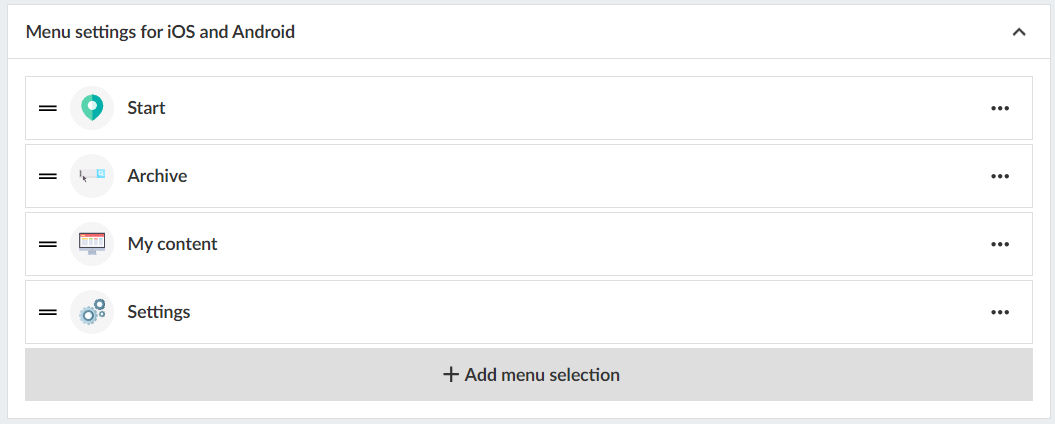The image size is (1055, 424).
Task: Open the three-dot menu for Settings
Action: tap(1000, 312)
